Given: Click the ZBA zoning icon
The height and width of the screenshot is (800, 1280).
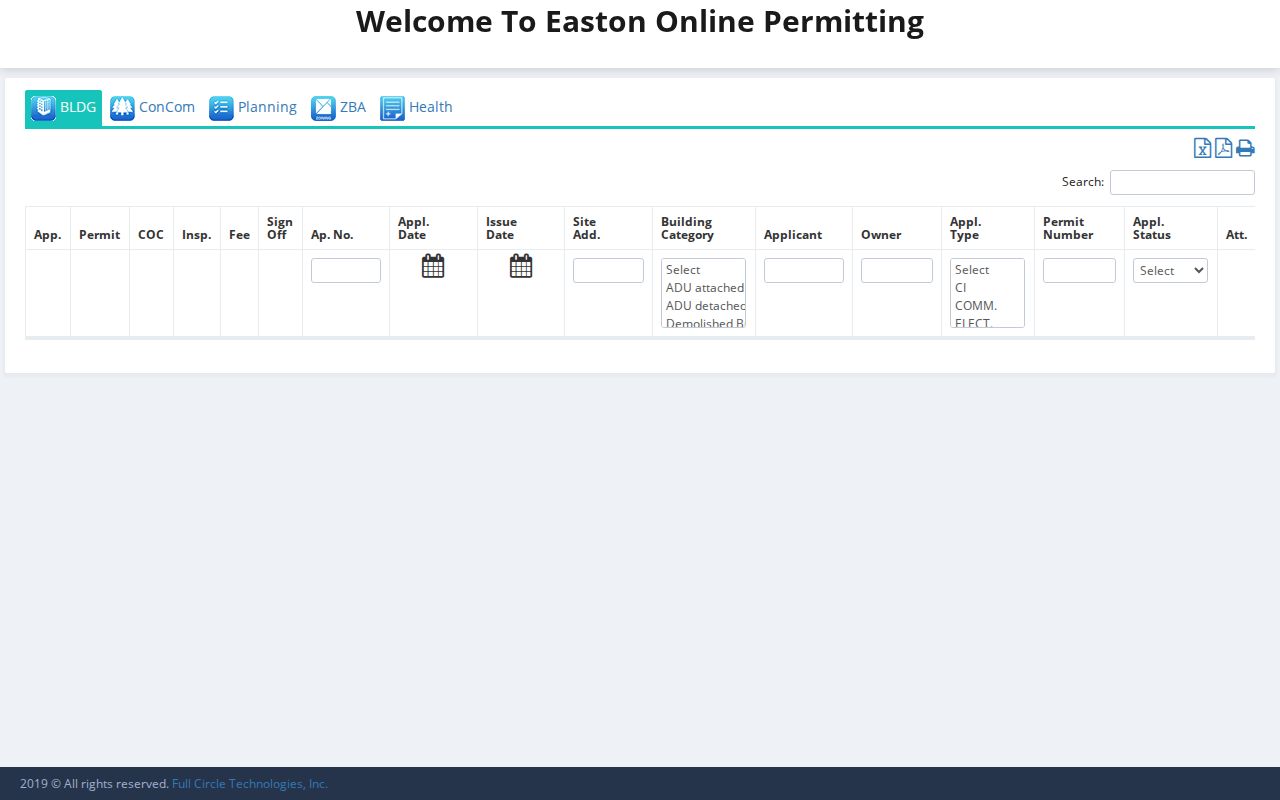Looking at the screenshot, I should pos(323,108).
